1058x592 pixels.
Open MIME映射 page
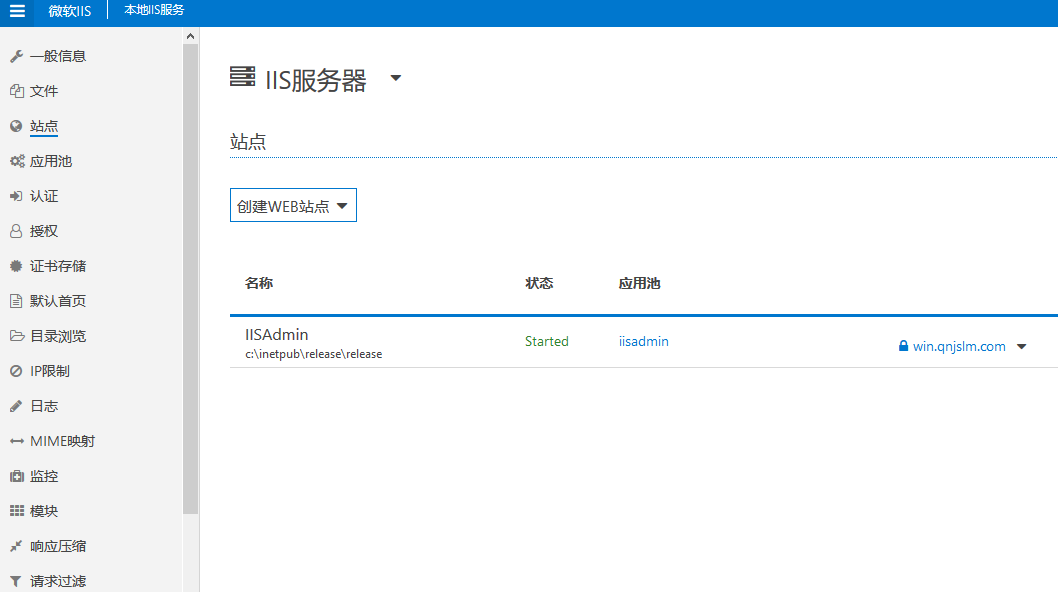coord(63,441)
